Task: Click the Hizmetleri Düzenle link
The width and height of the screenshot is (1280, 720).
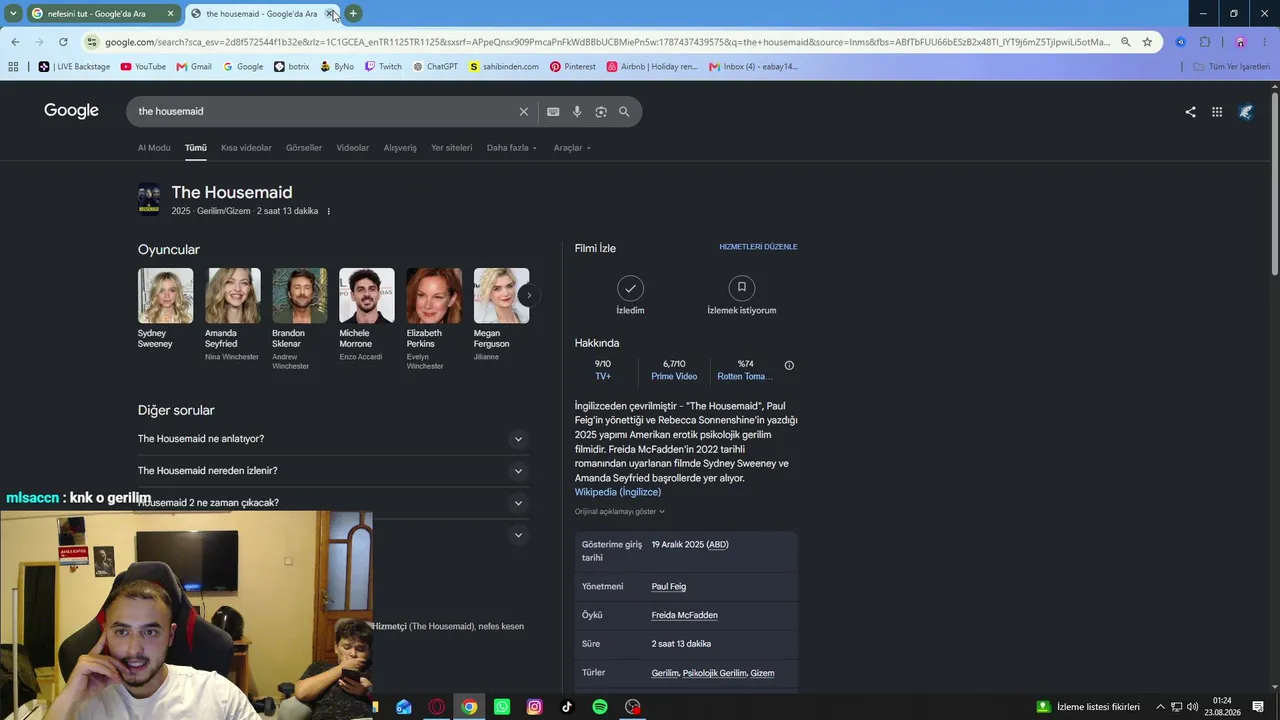Action: pos(758,247)
